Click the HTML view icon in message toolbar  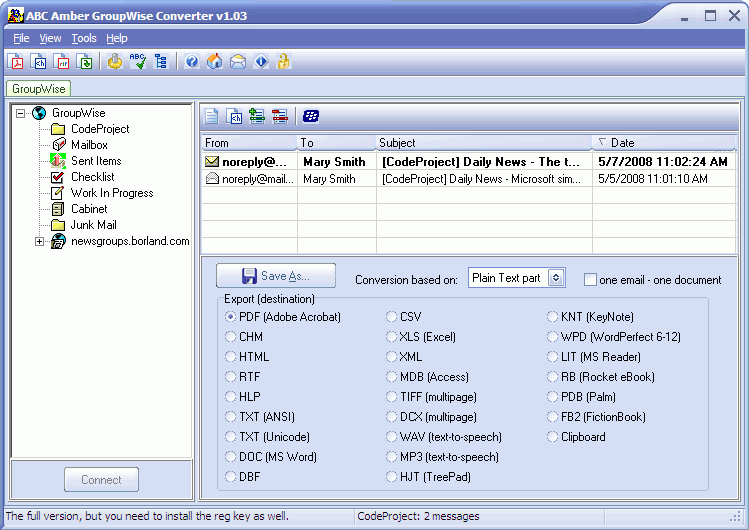[234, 116]
